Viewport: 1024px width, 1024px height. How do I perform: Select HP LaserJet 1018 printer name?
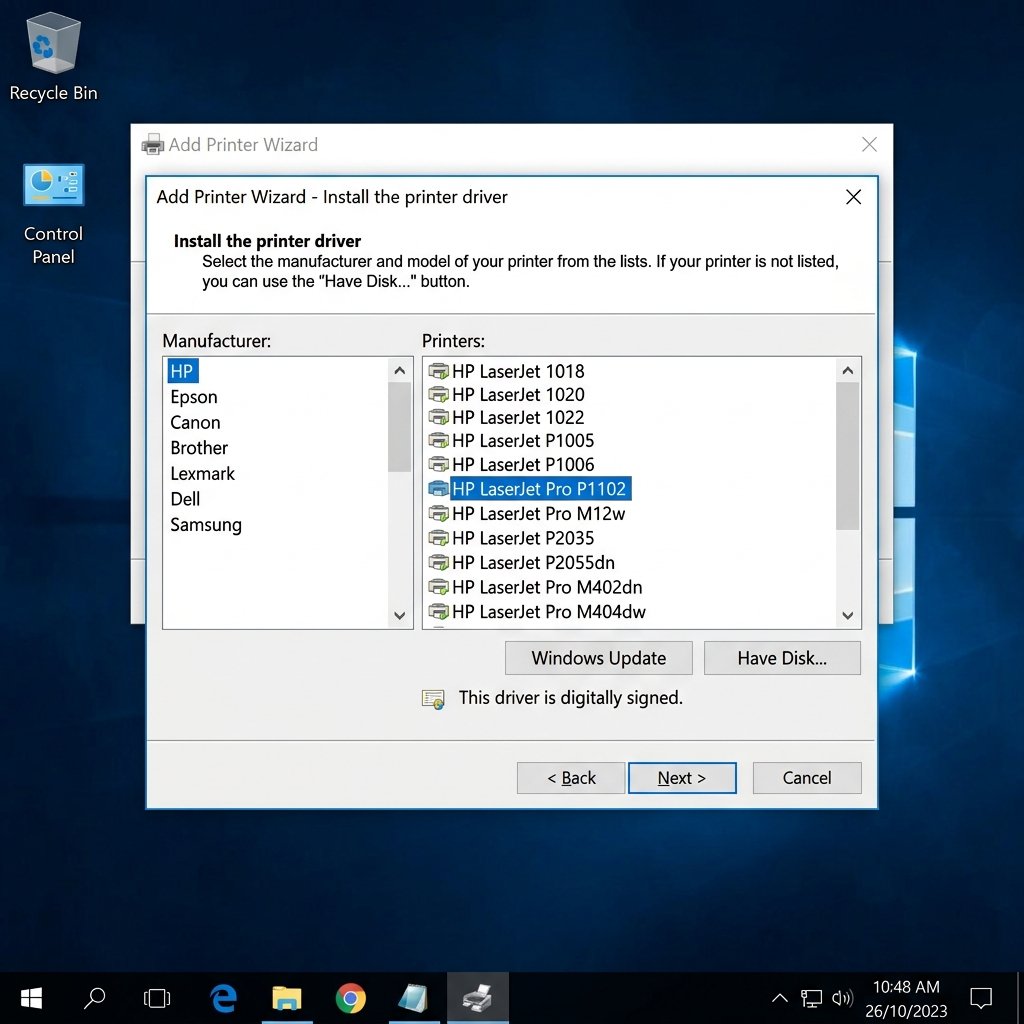click(518, 371)
